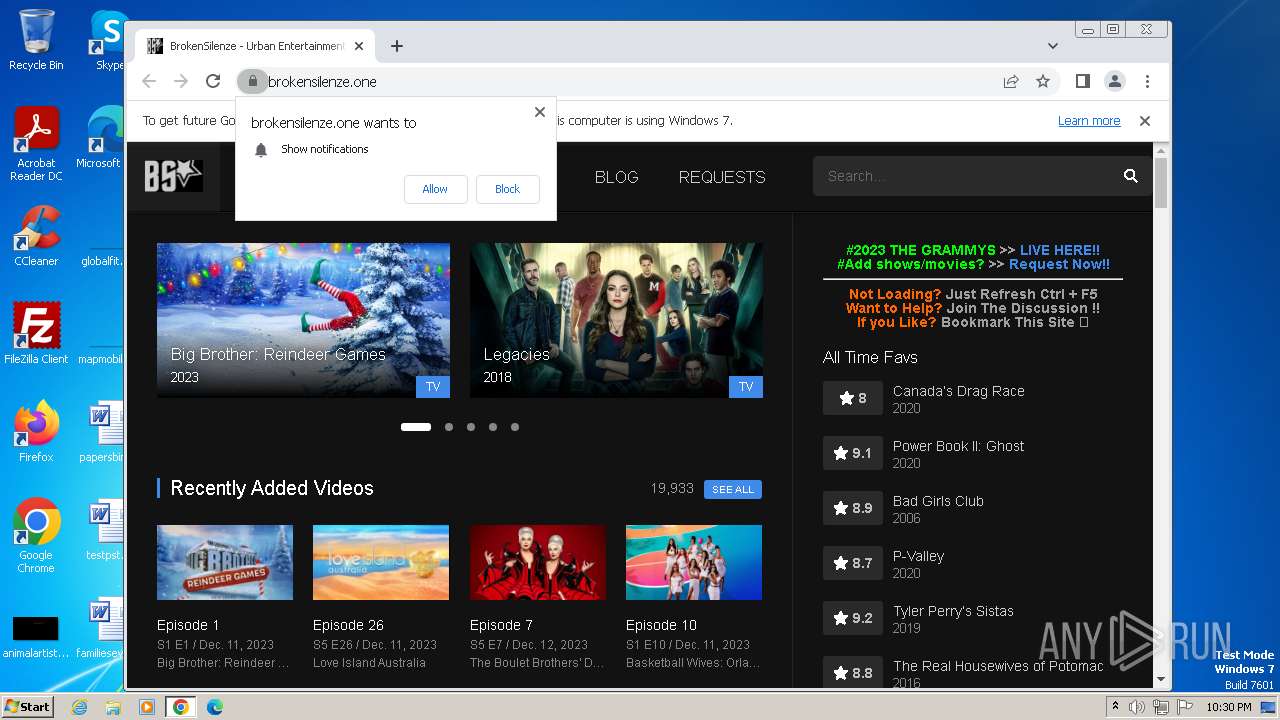Open Canada's Drag Race

pos(958,391)
